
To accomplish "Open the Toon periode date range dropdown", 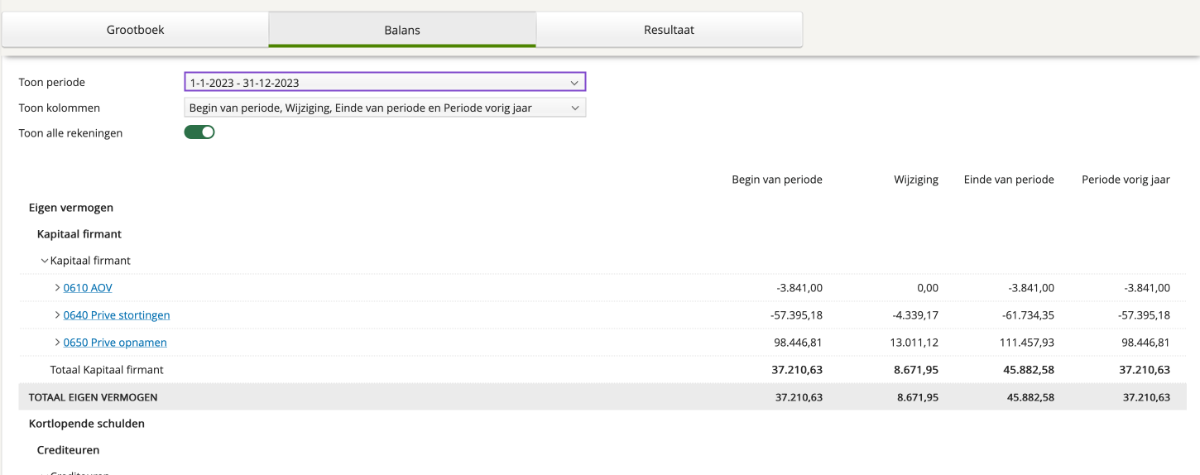I will pos(385,82).
